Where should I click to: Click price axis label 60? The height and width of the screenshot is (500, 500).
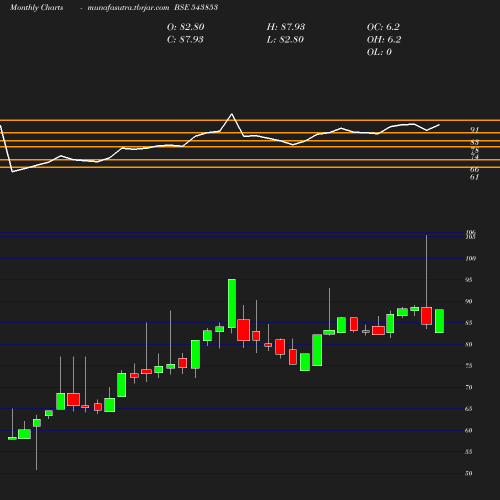tap(469, 430)
